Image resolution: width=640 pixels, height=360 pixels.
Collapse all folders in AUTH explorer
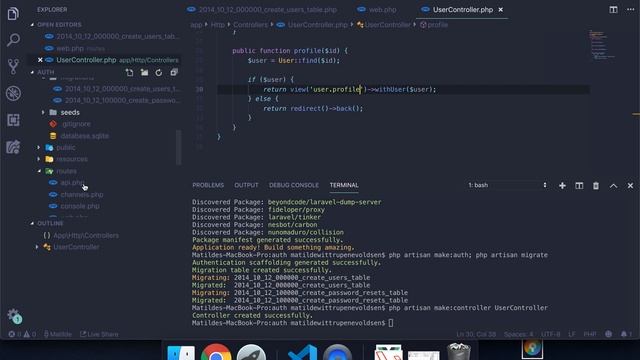pos(174,72)
